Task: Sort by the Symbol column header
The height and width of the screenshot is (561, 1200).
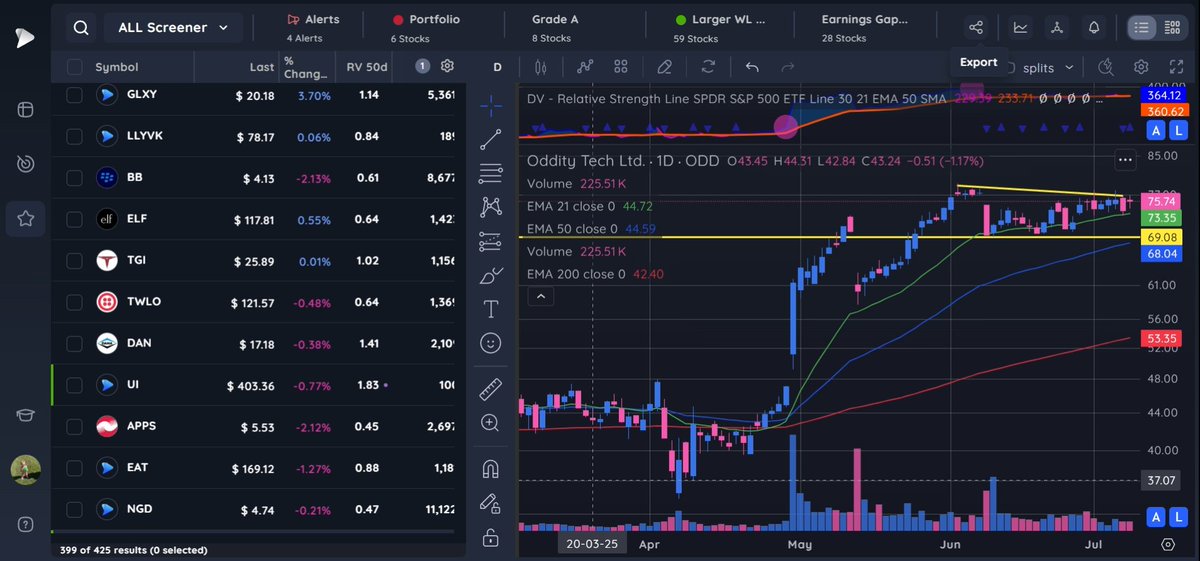Action: (x=116, y=67)
